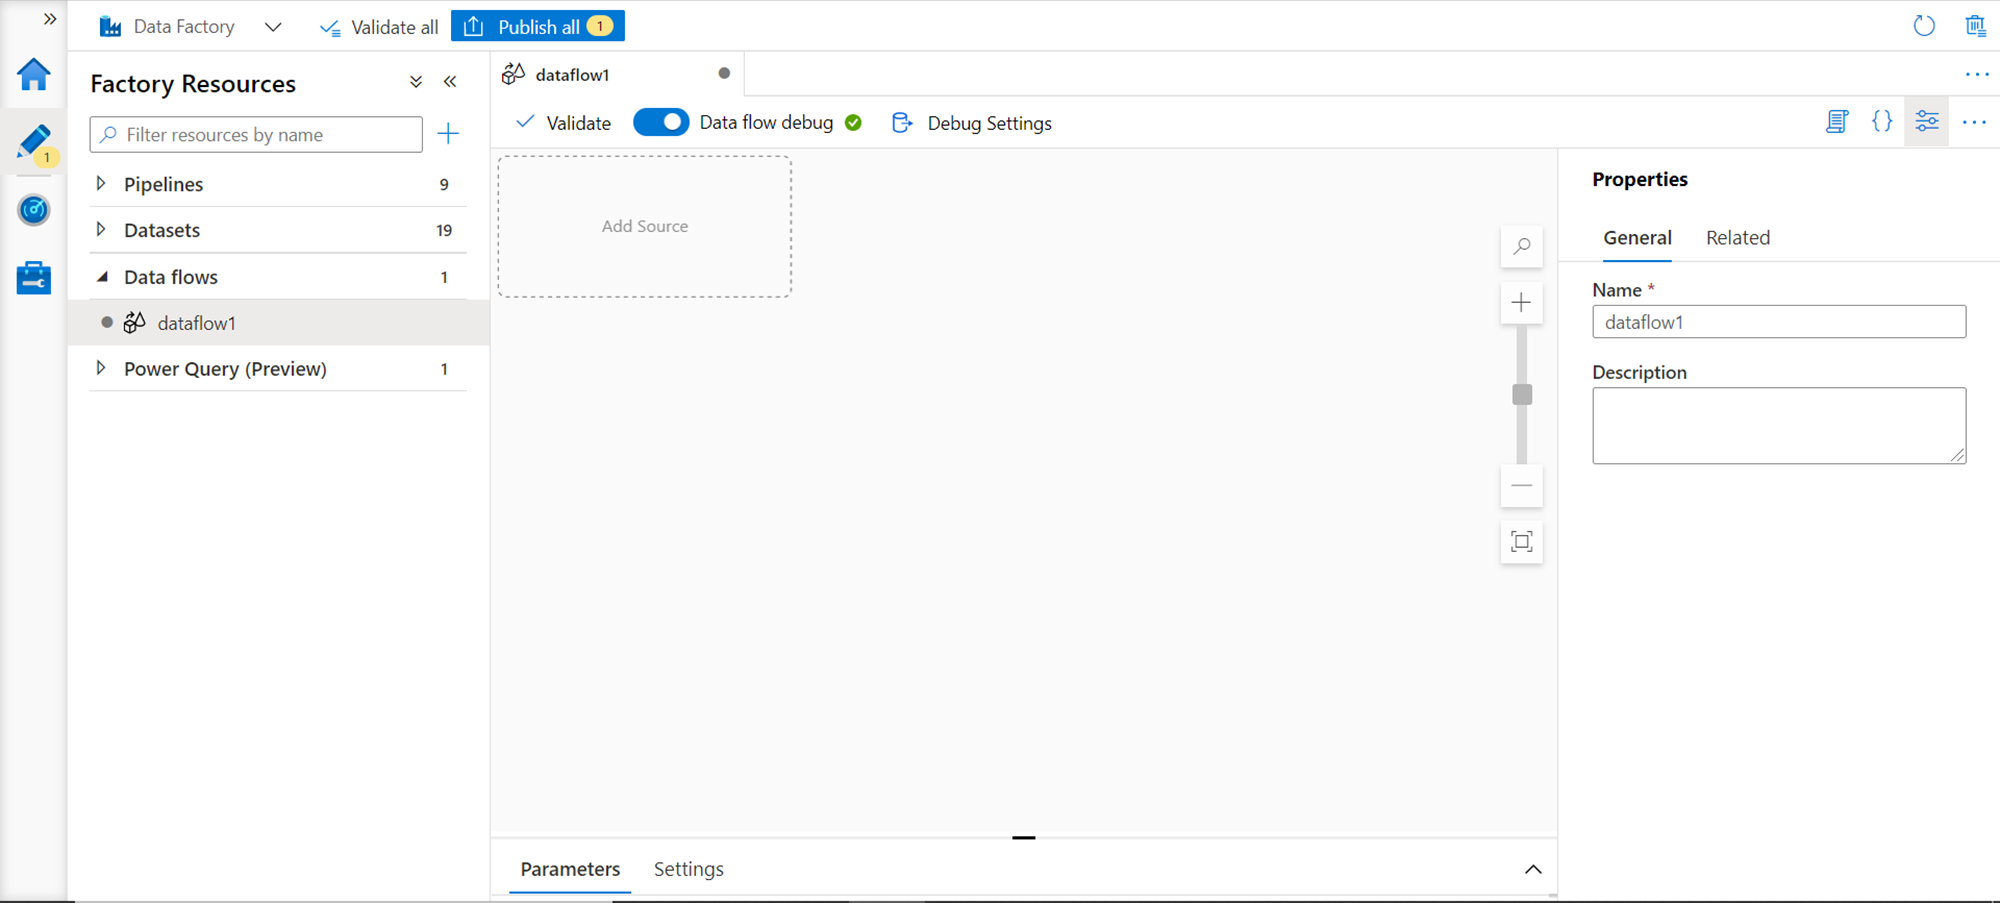
Task: Expand the Datasets group
Action: [x=101, y=230]
